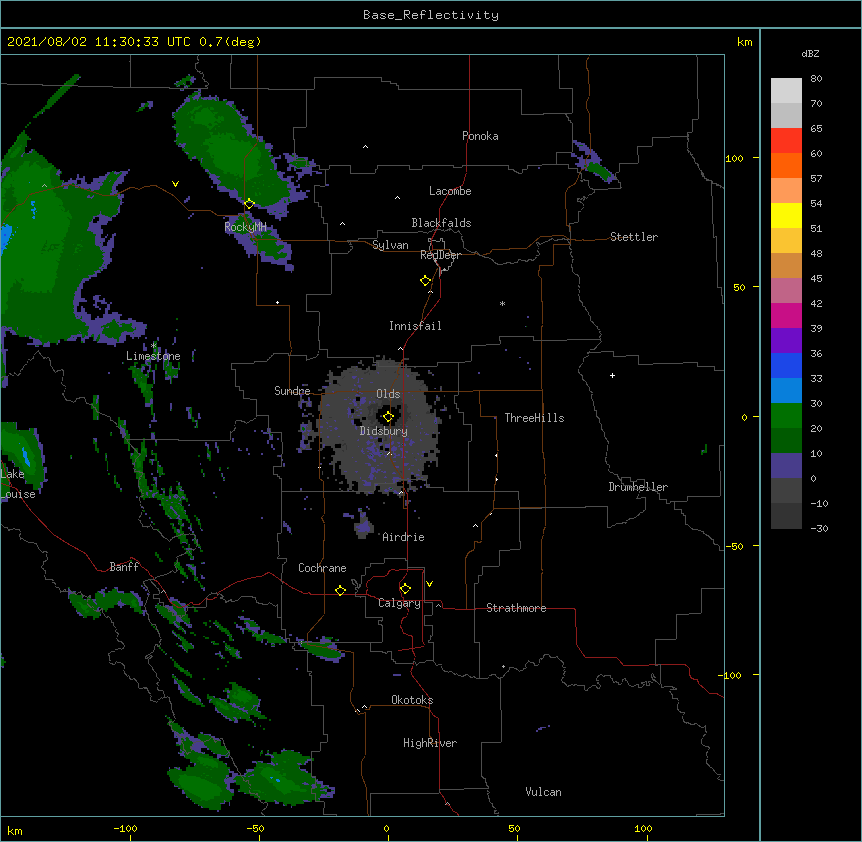862x842 pixels.
Task: Click the 80 value on dBZ scale
Action: 816,79
